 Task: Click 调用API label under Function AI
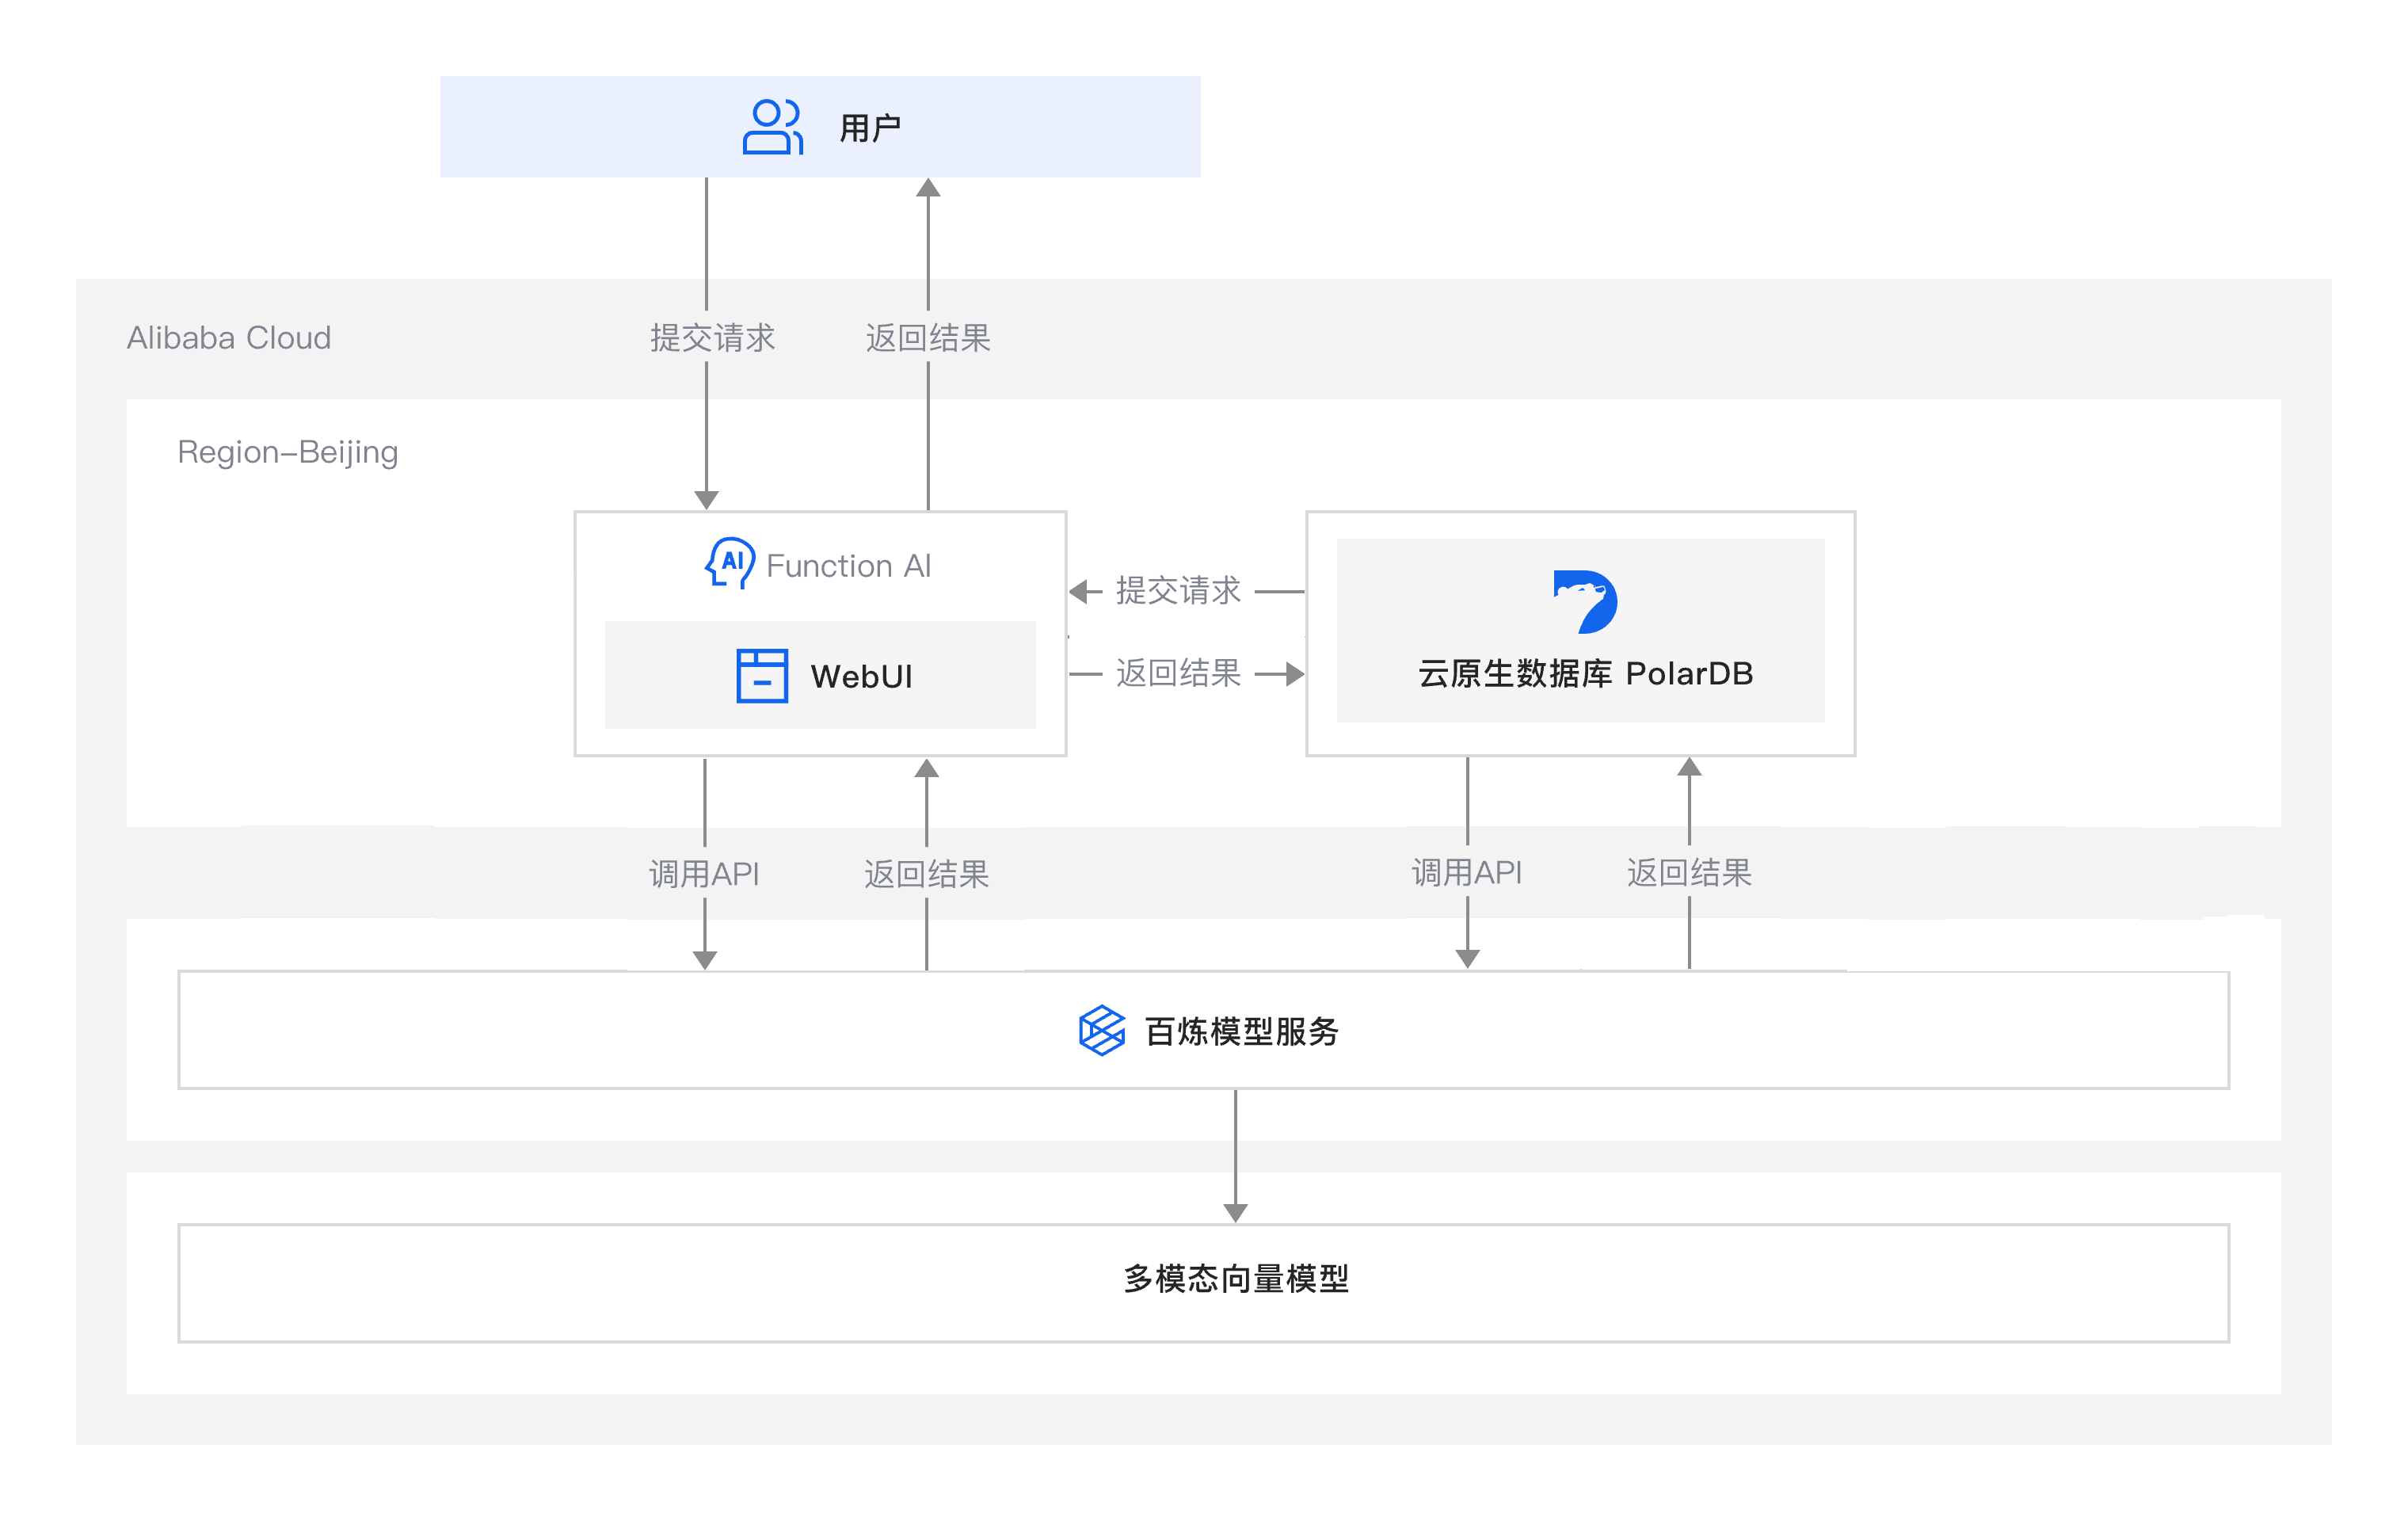coord(704,874)
